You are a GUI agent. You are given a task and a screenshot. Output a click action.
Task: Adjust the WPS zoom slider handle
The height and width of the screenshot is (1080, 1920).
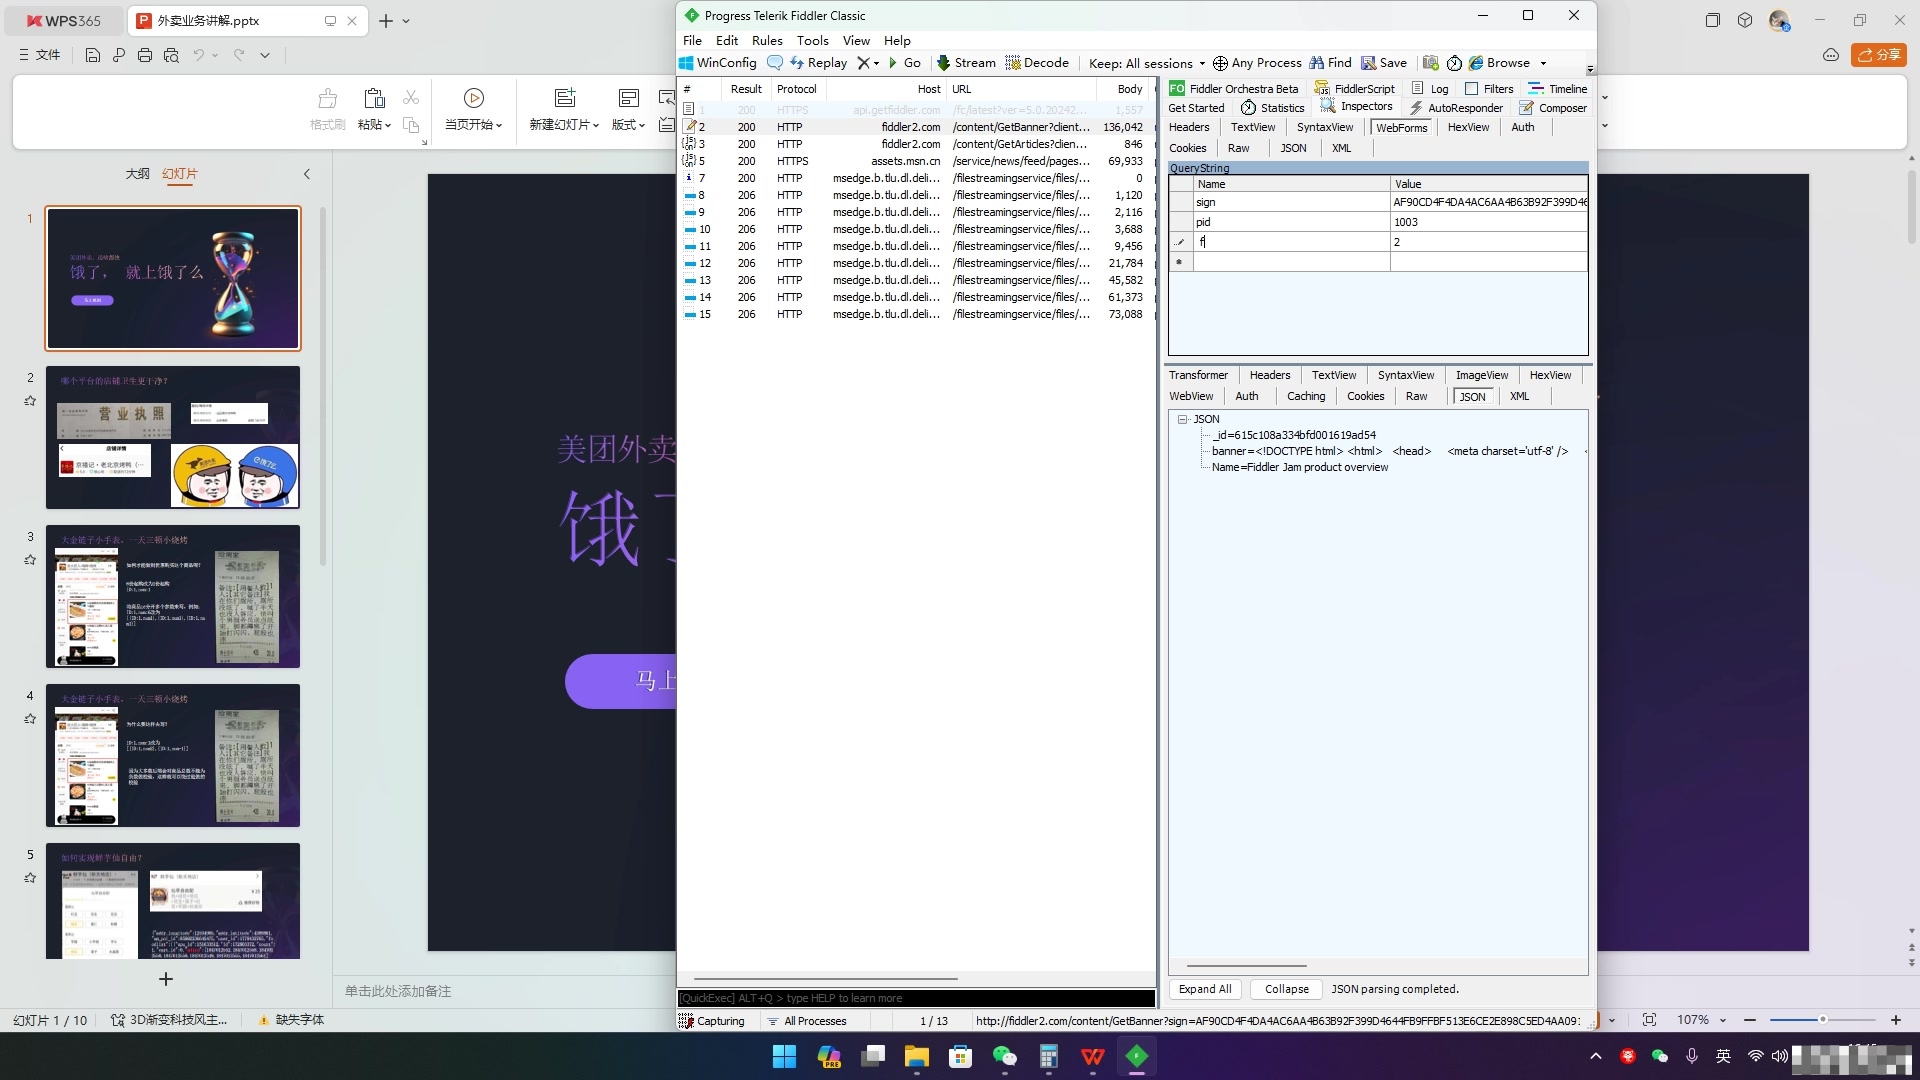[1822, 1020]
